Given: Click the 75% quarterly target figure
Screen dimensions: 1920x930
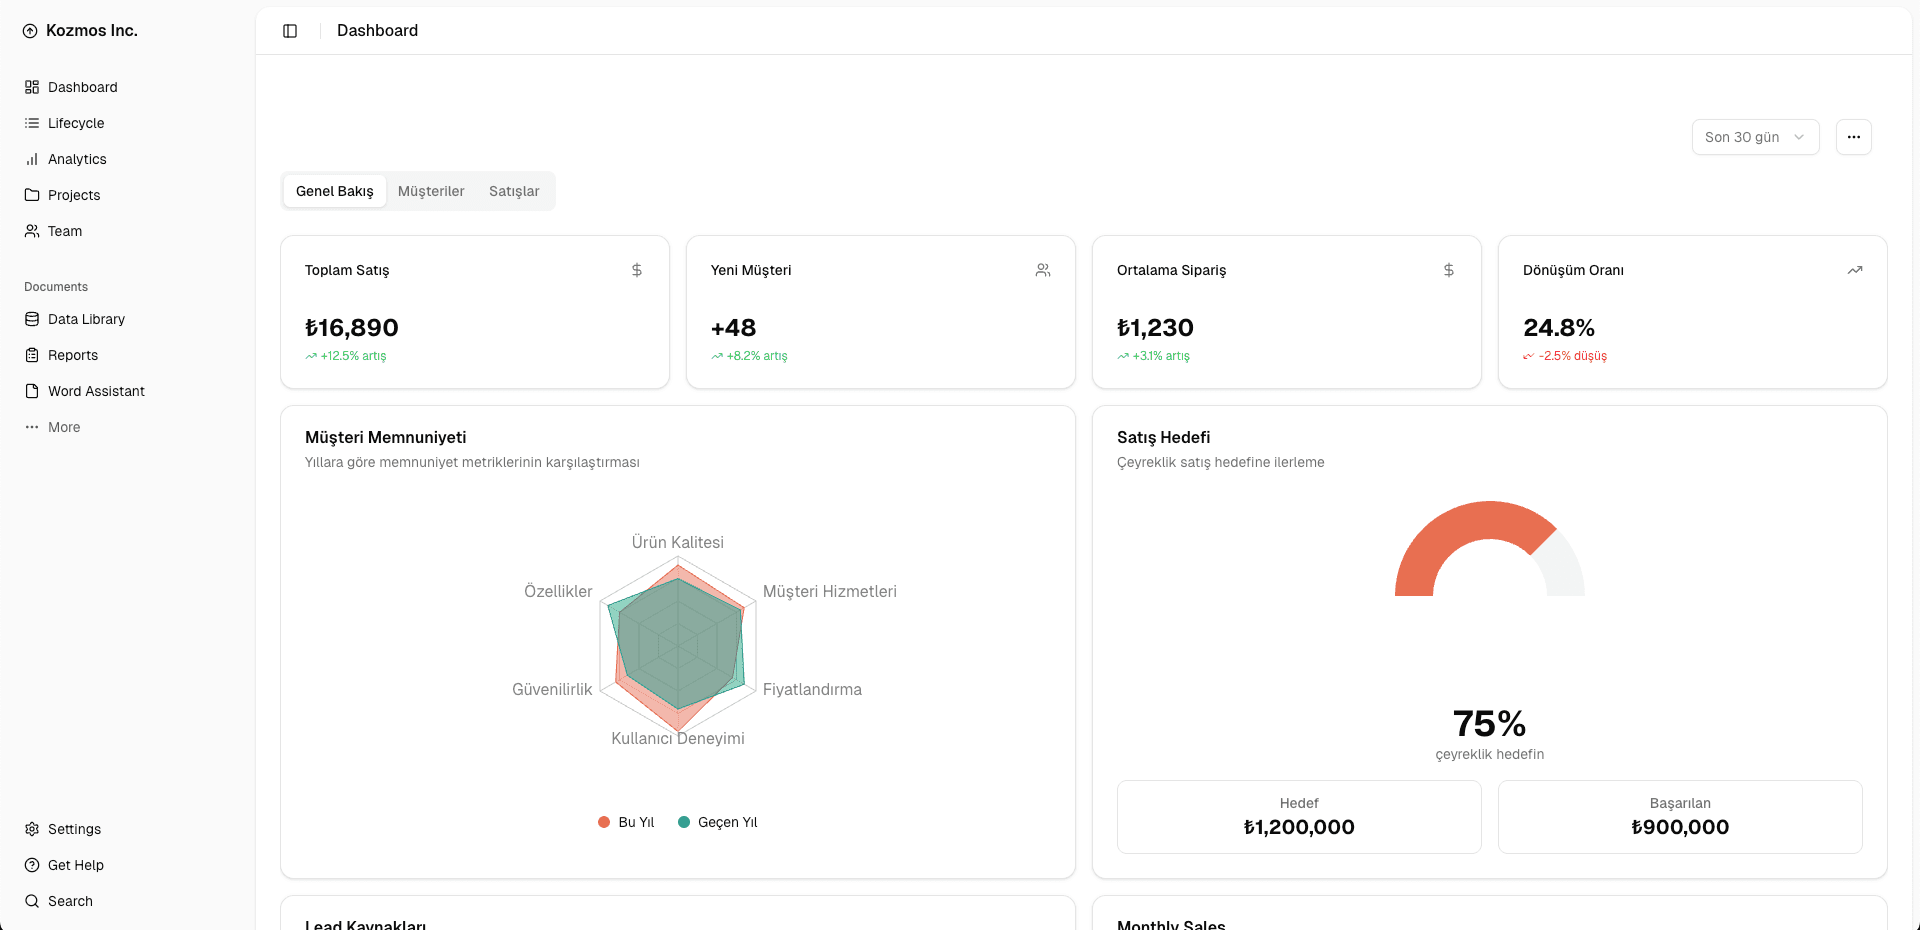Looking at the screenshot, I should click(1489, 723).
